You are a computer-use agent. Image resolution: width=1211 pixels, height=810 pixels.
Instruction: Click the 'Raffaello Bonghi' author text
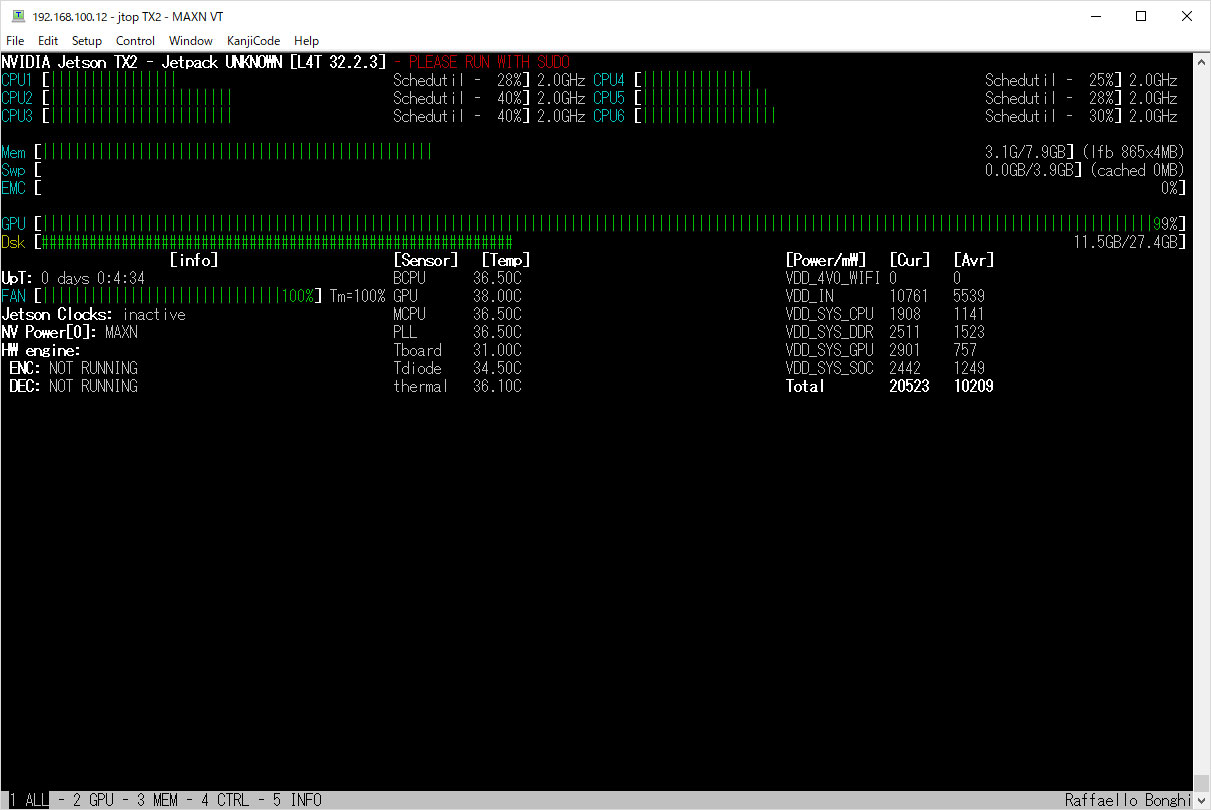(x=1129, y=800)
